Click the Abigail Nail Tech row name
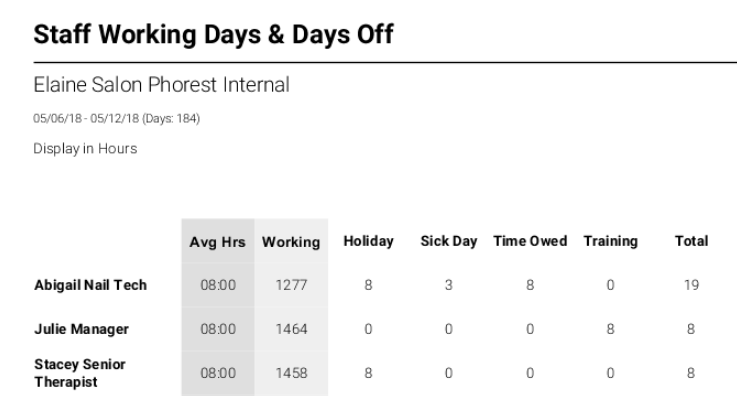 (x=90, y=285)
